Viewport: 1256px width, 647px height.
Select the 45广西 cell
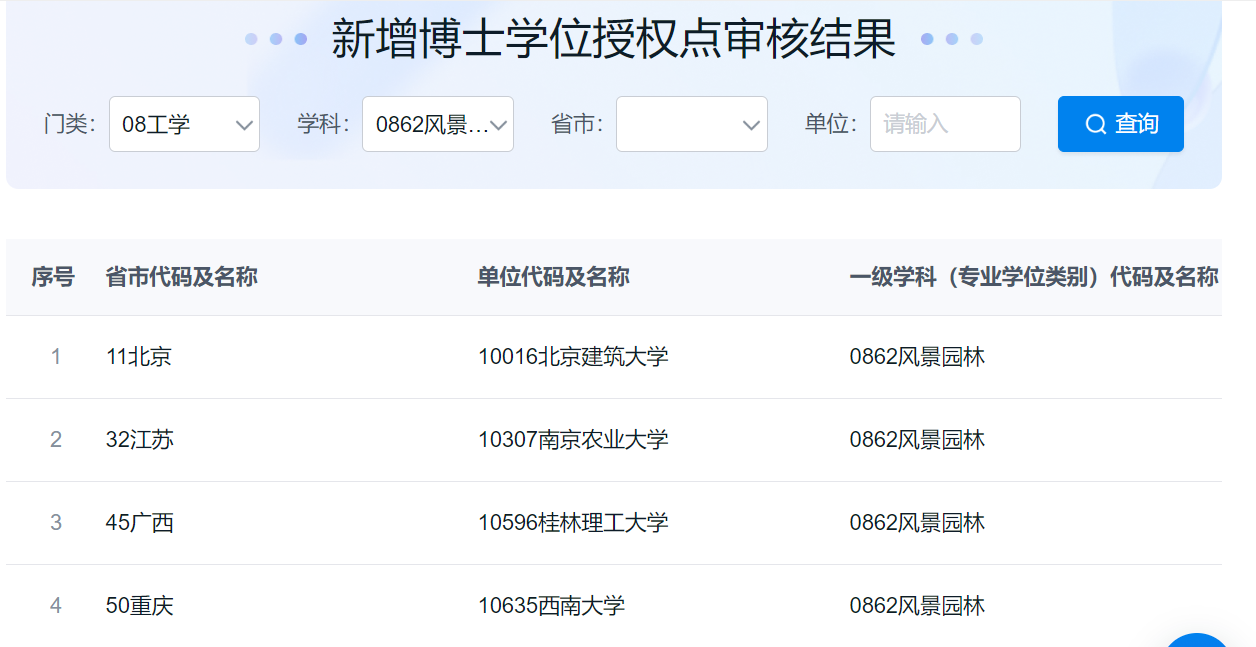140,522
